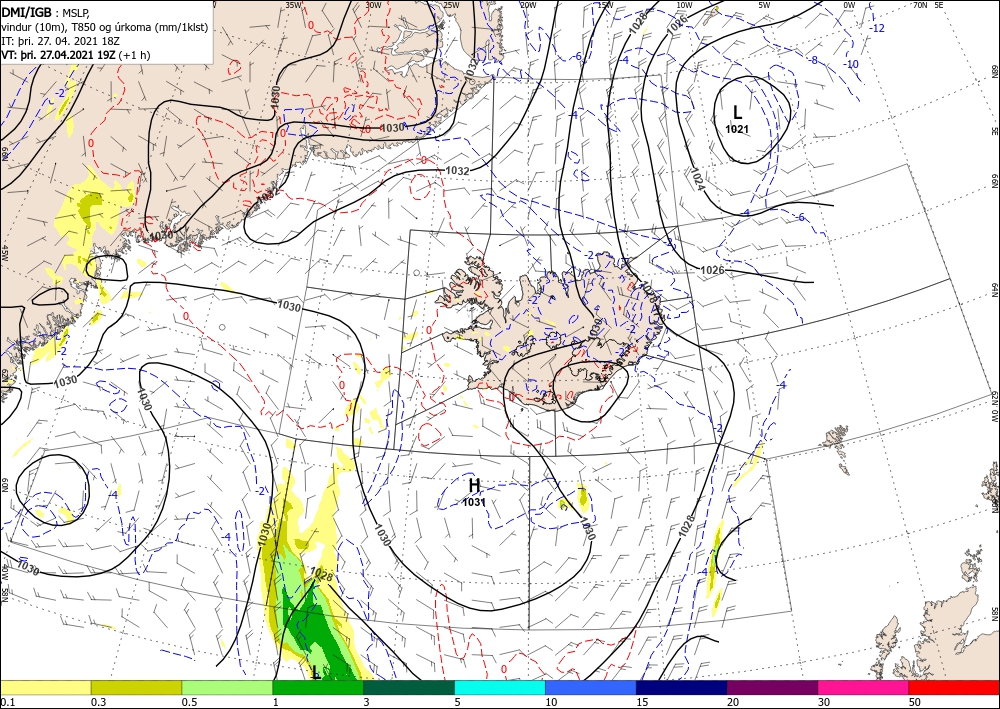Click the "-12" temperature contour label
Image resolution: width=1000 pixels, height=709 pixels.
(x=878, y=28)
